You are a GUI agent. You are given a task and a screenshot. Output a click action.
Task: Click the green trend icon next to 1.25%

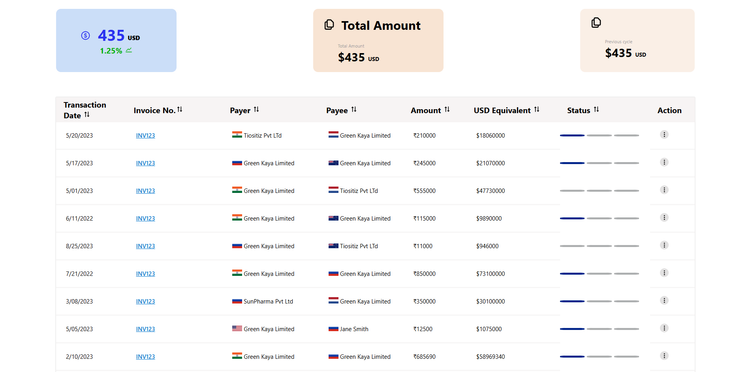point(129,50)
